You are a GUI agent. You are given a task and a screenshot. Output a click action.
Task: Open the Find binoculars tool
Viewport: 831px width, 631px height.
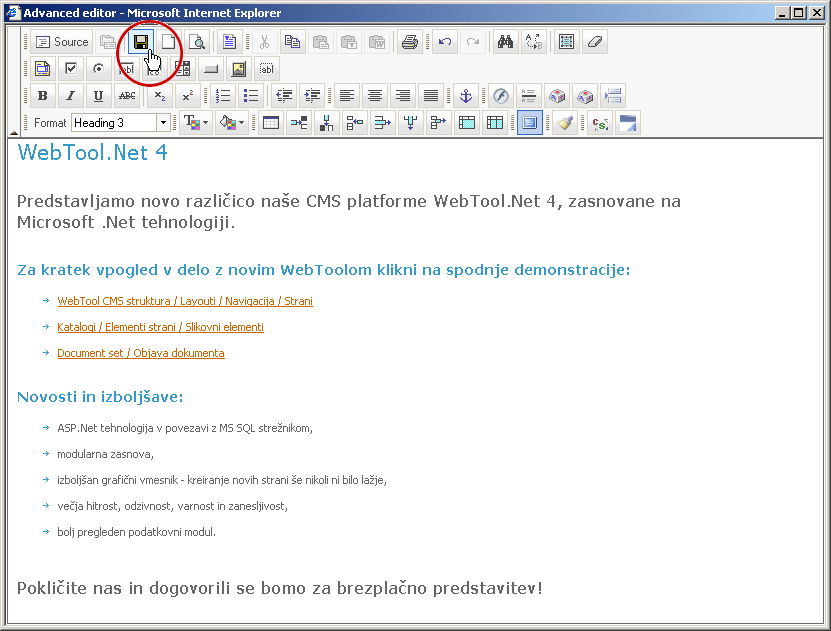(505, 42)
